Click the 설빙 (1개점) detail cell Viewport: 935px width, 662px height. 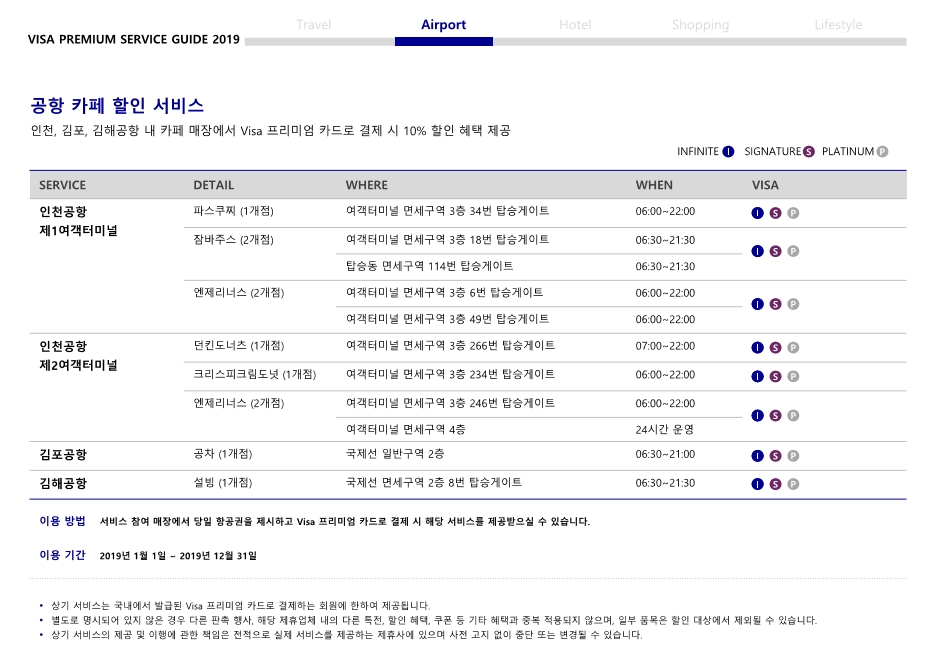pyautogui.click(x=222, y=482)
